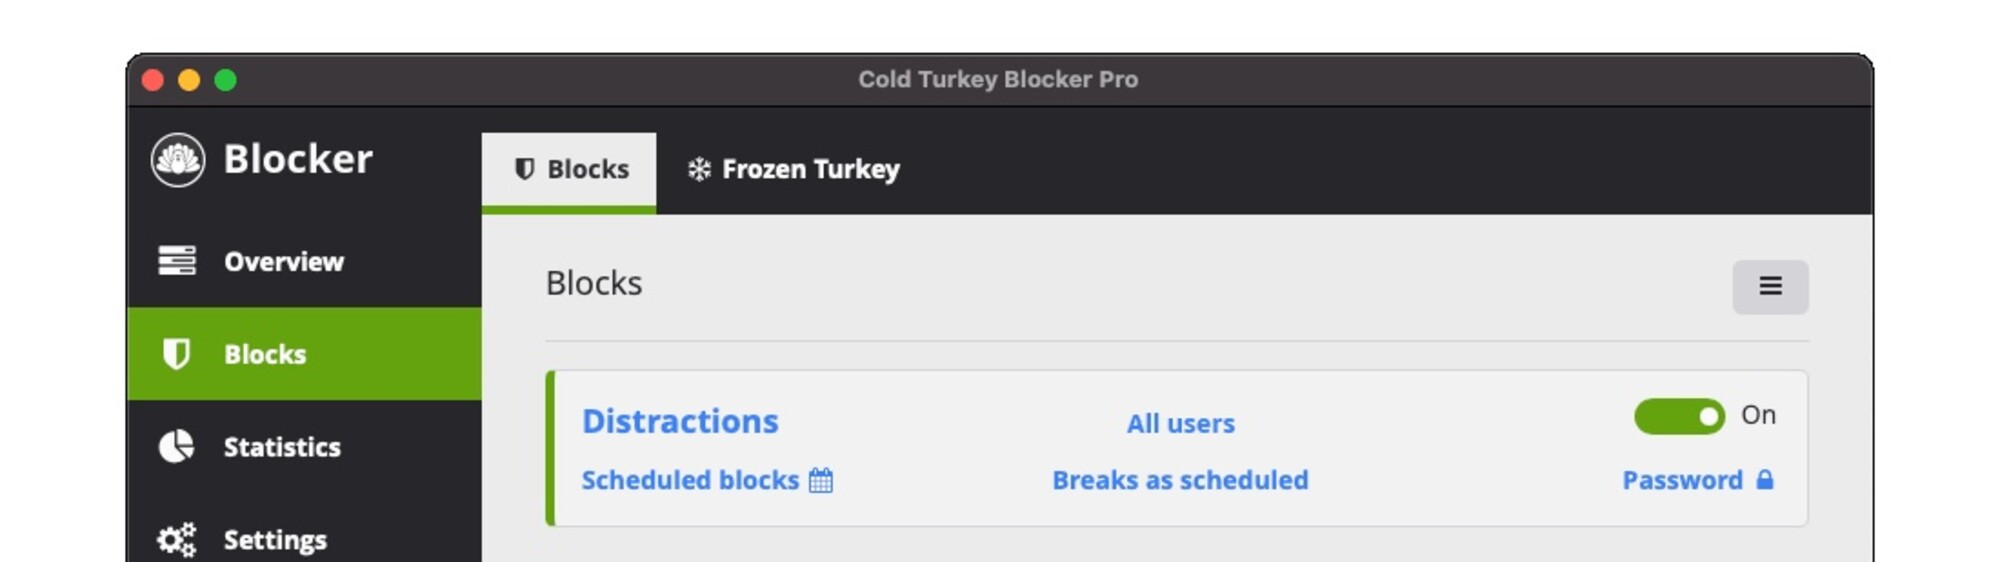2000x562 pixels.
Task: Open Breaks as scheduled settings
Action: [x=1180, y=481]
